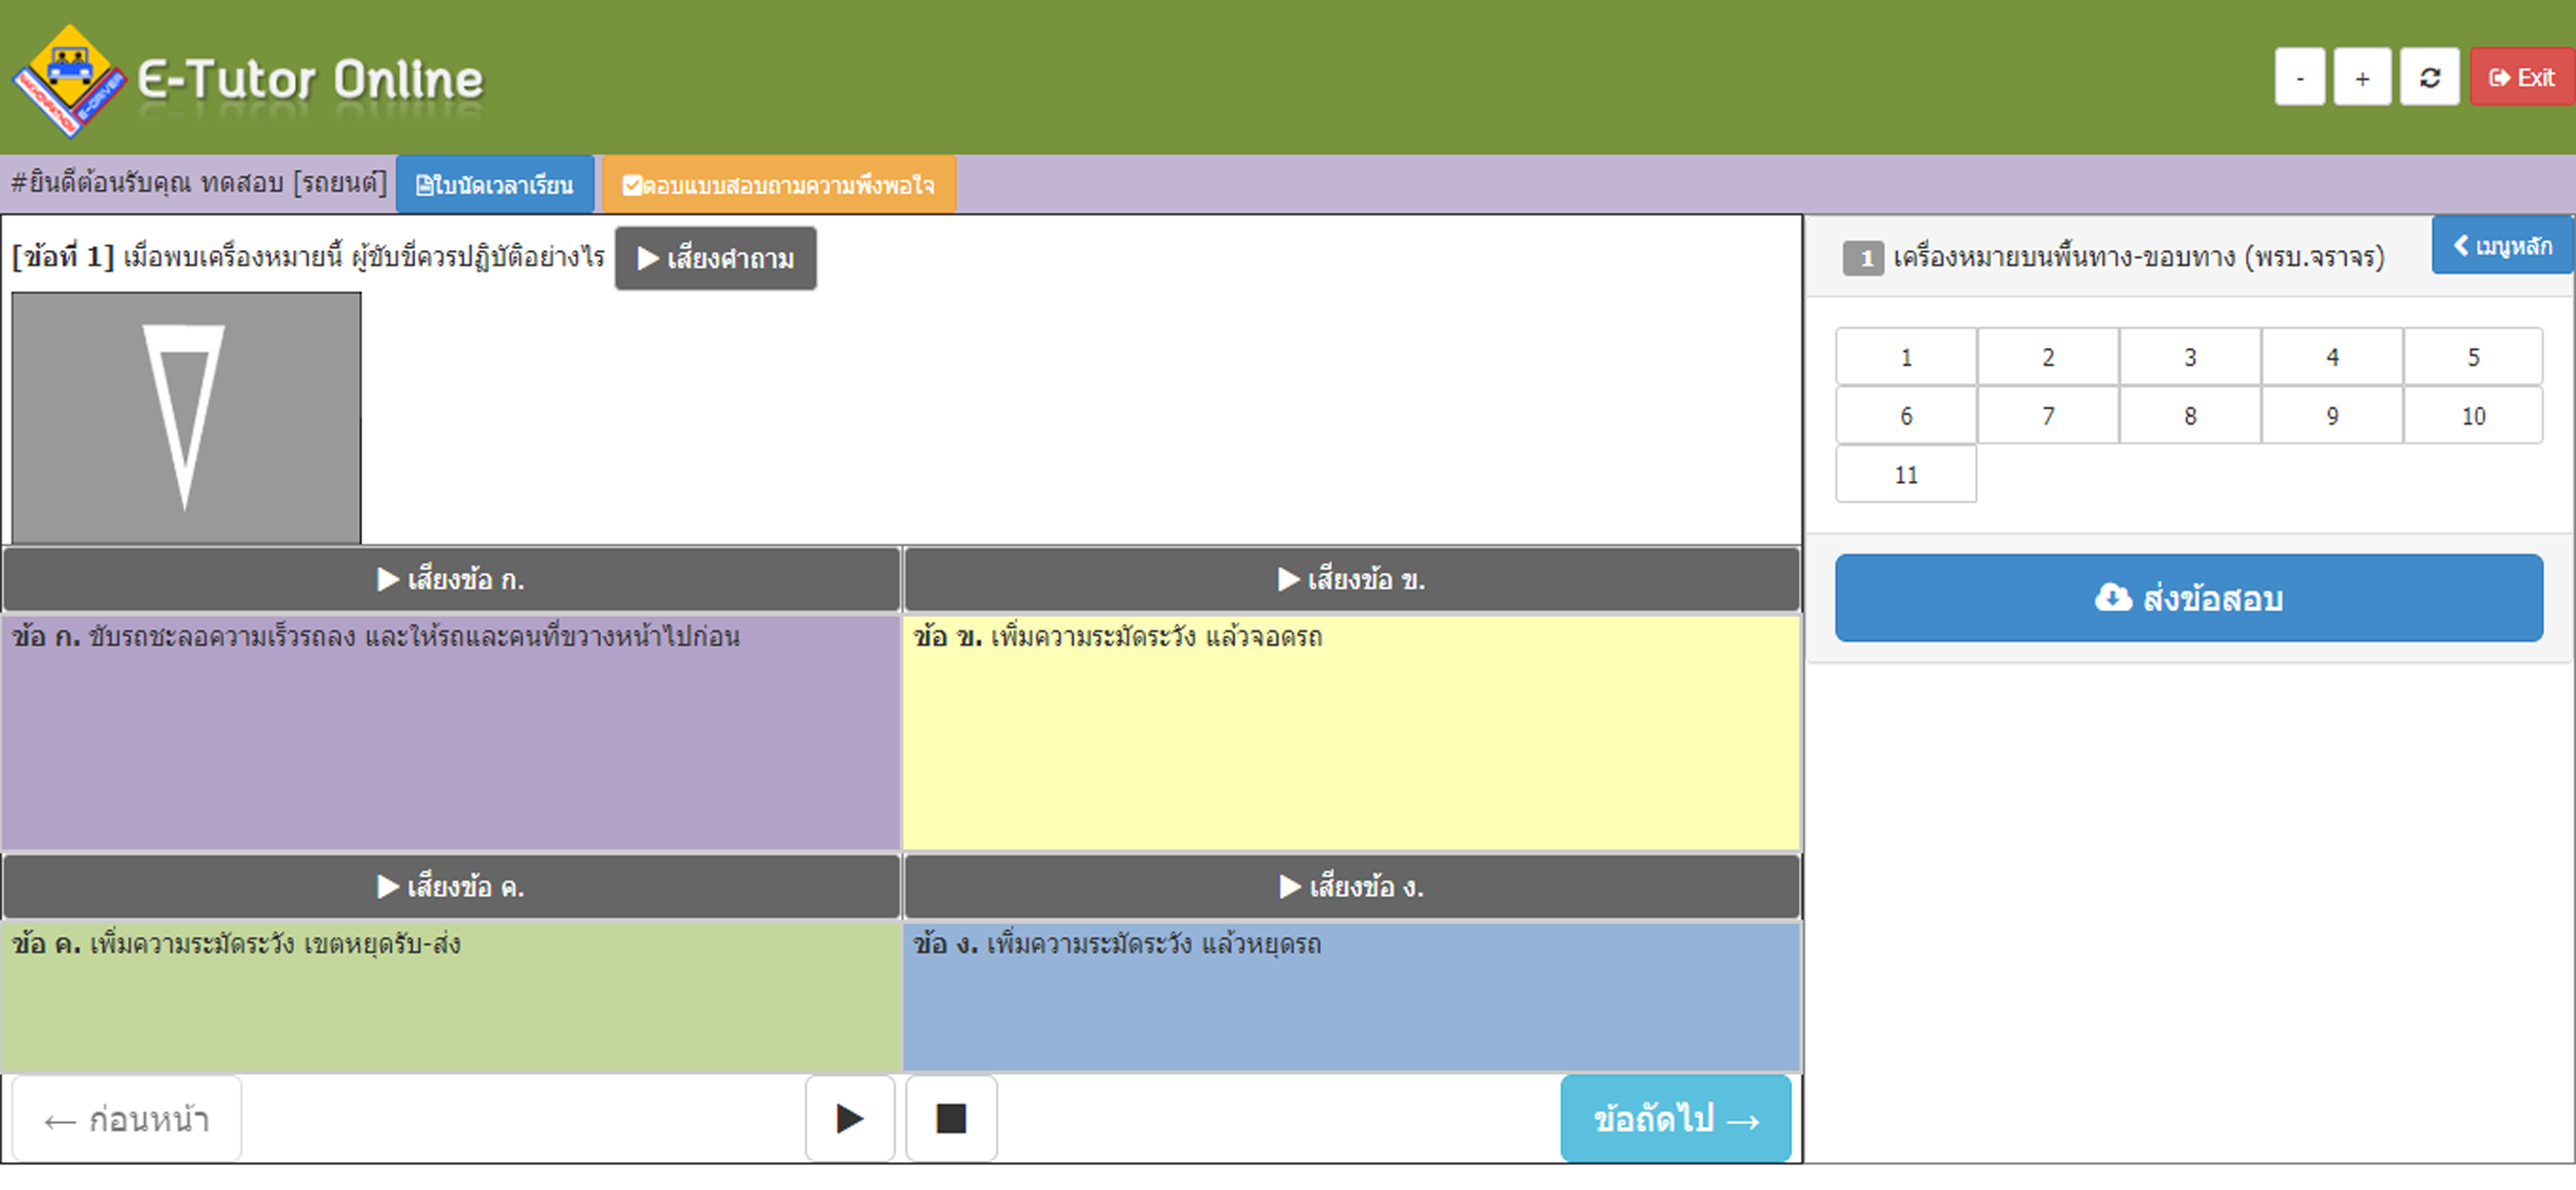The height and width of the screenshot is (1190, 2576).
Task: Jump to question 1
Action: click(x=1906, y=357)
